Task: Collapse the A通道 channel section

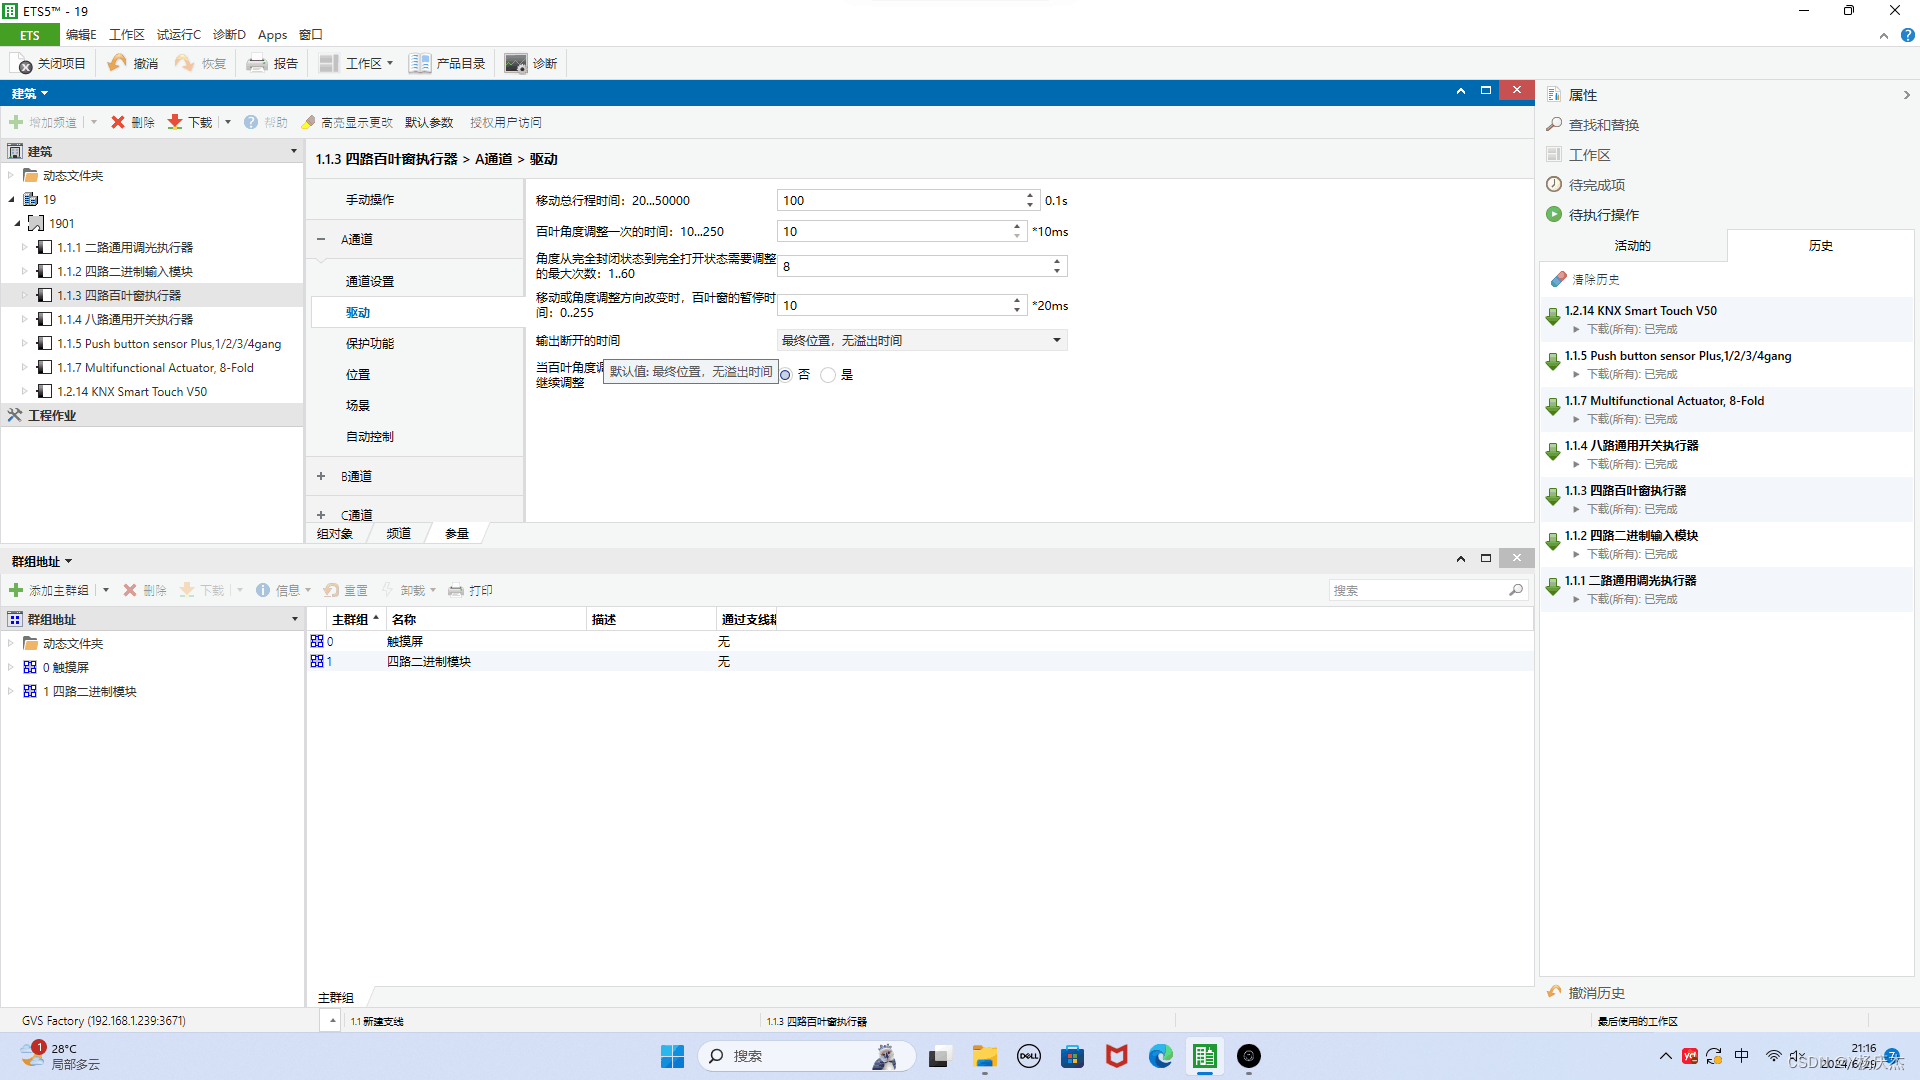Action: (321, 239)
